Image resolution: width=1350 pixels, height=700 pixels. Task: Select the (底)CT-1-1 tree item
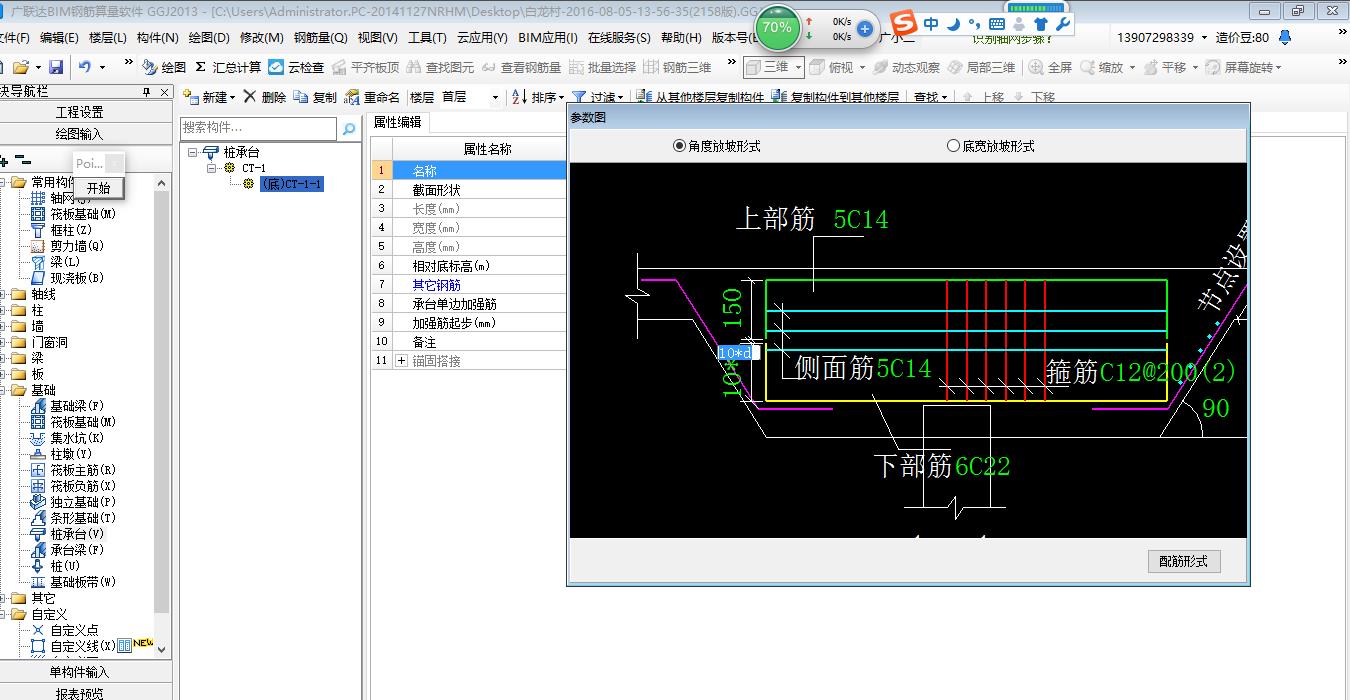point(291,184)
